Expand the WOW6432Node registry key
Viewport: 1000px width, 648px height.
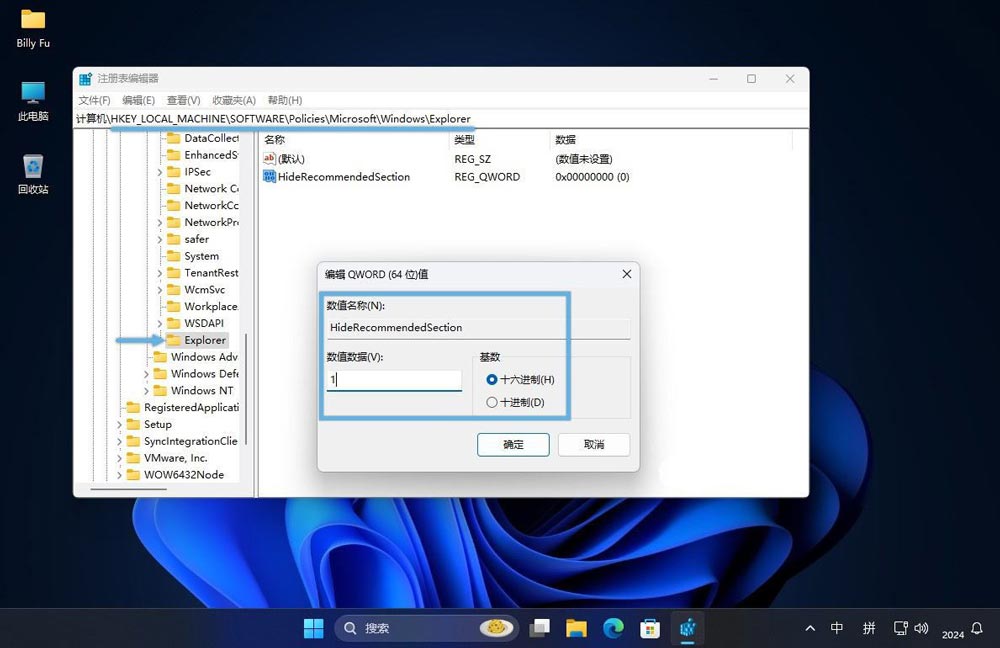(119, 475)
